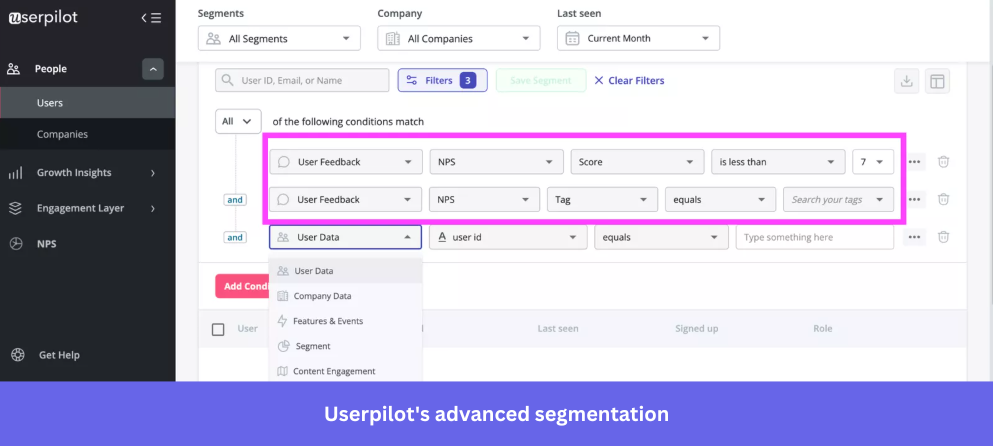Click the calendar icon in Last seen
The image size is (993, 446).
pyautogui.click(x=572, y=39)
